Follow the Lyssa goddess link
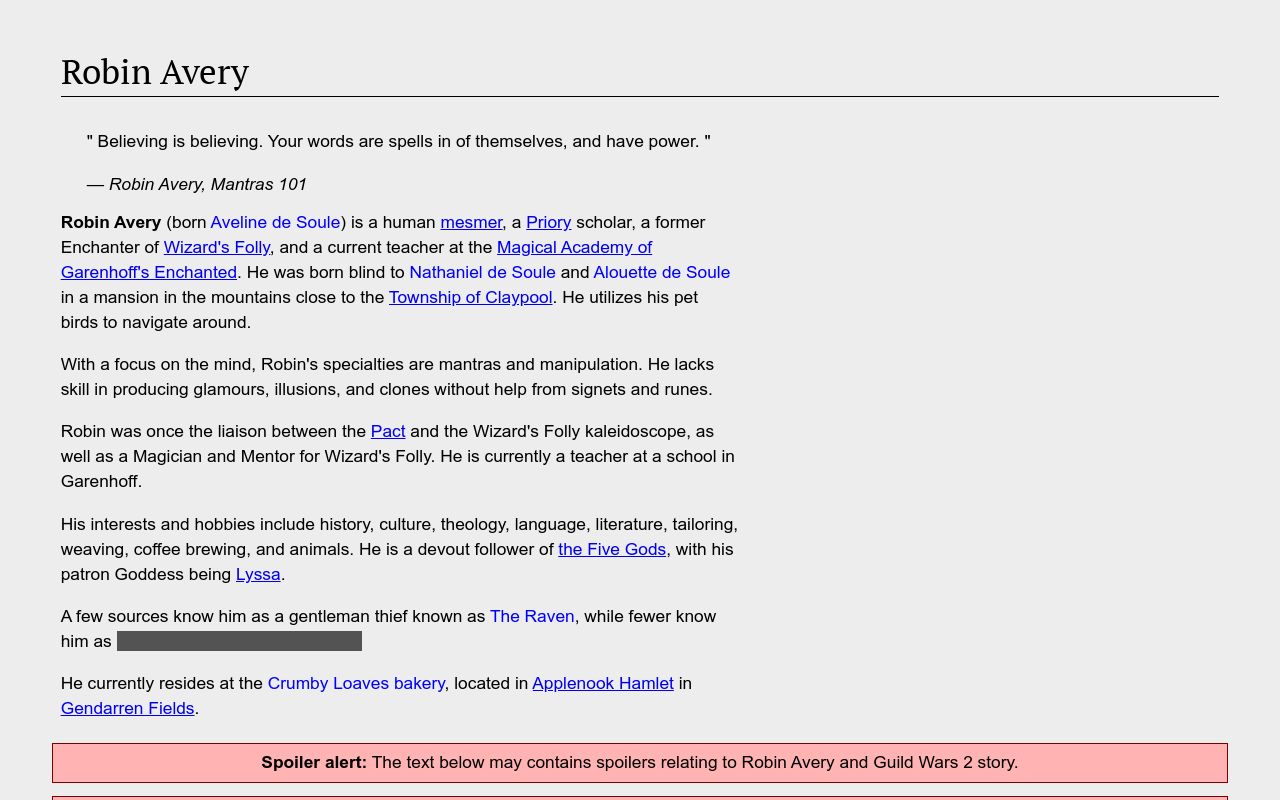The width and height of the screenshot is (1280, 800). click(x=258, y=574)
